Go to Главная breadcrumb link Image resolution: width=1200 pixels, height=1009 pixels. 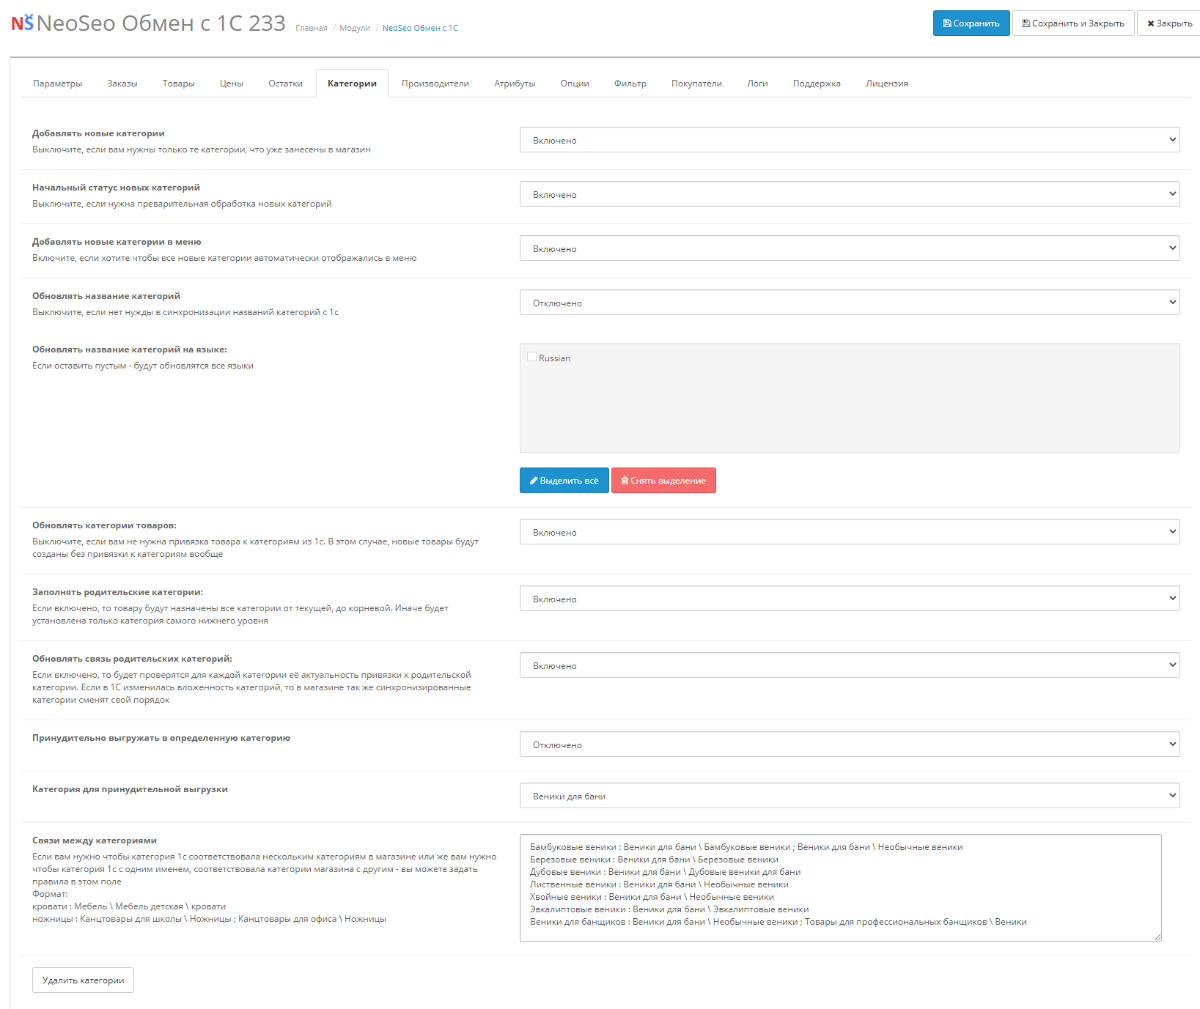(311, 28)
